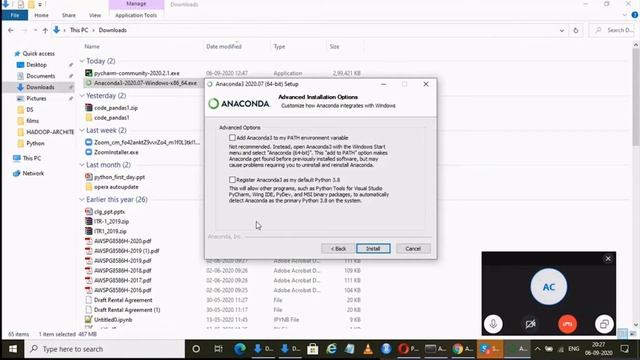
Task: Collapse the Explorer ribbon chevron
Action: point(624,15)
